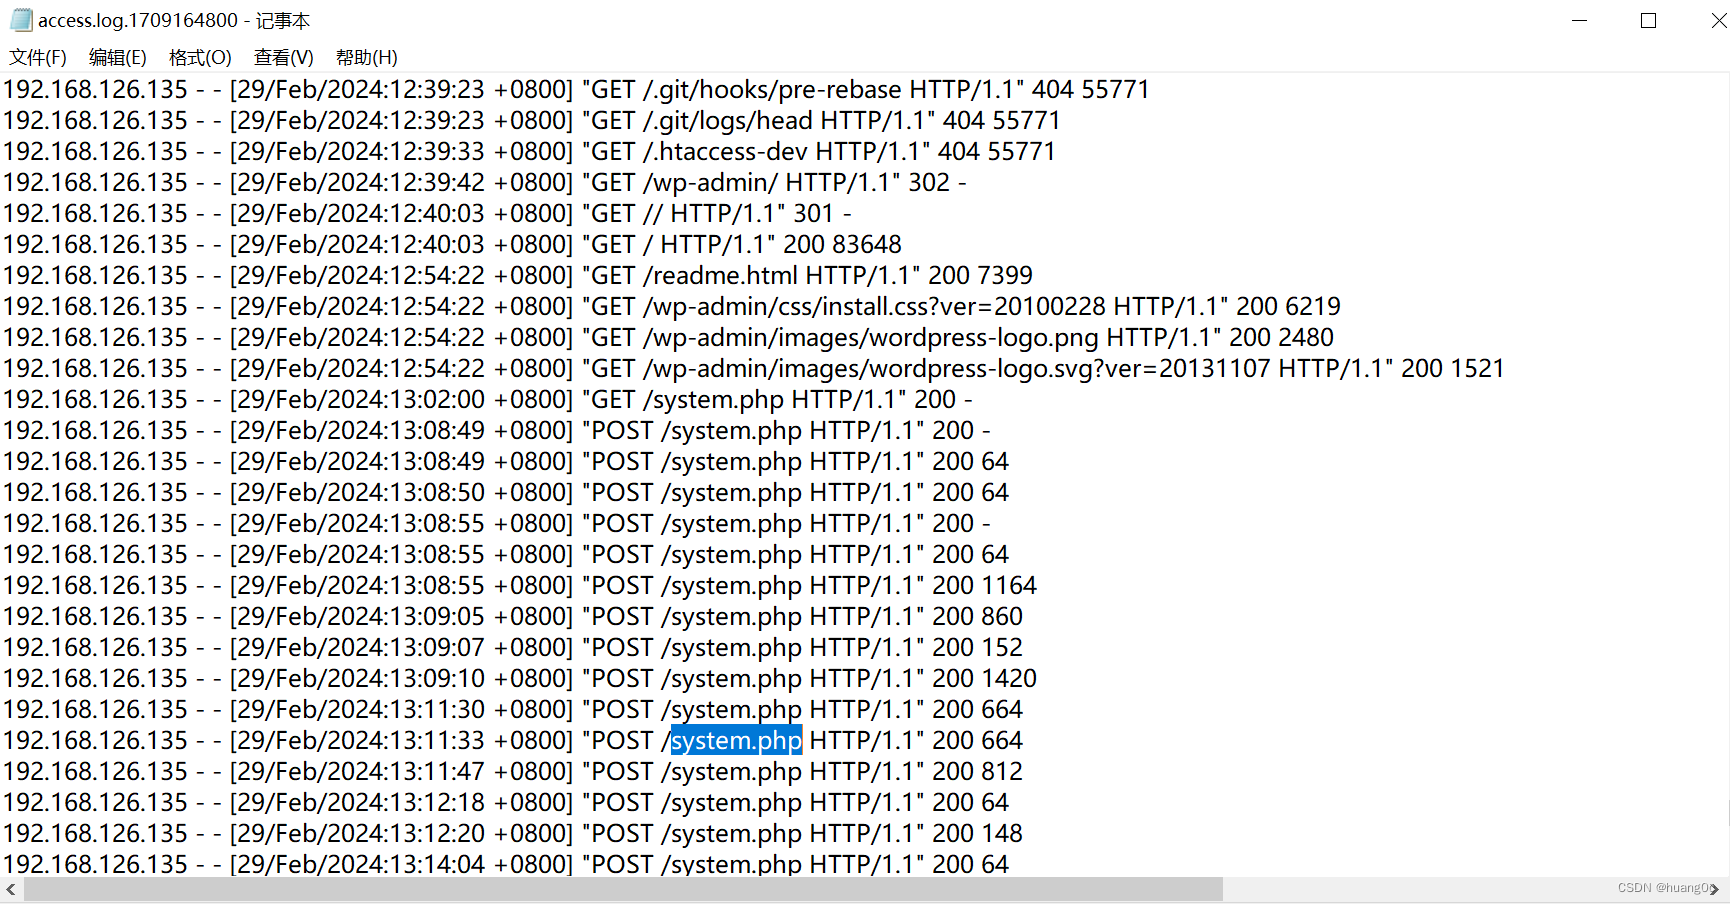This screenshot has width=1730, height=904.
Task: Click the POST line with size 152
Action: 513,648
